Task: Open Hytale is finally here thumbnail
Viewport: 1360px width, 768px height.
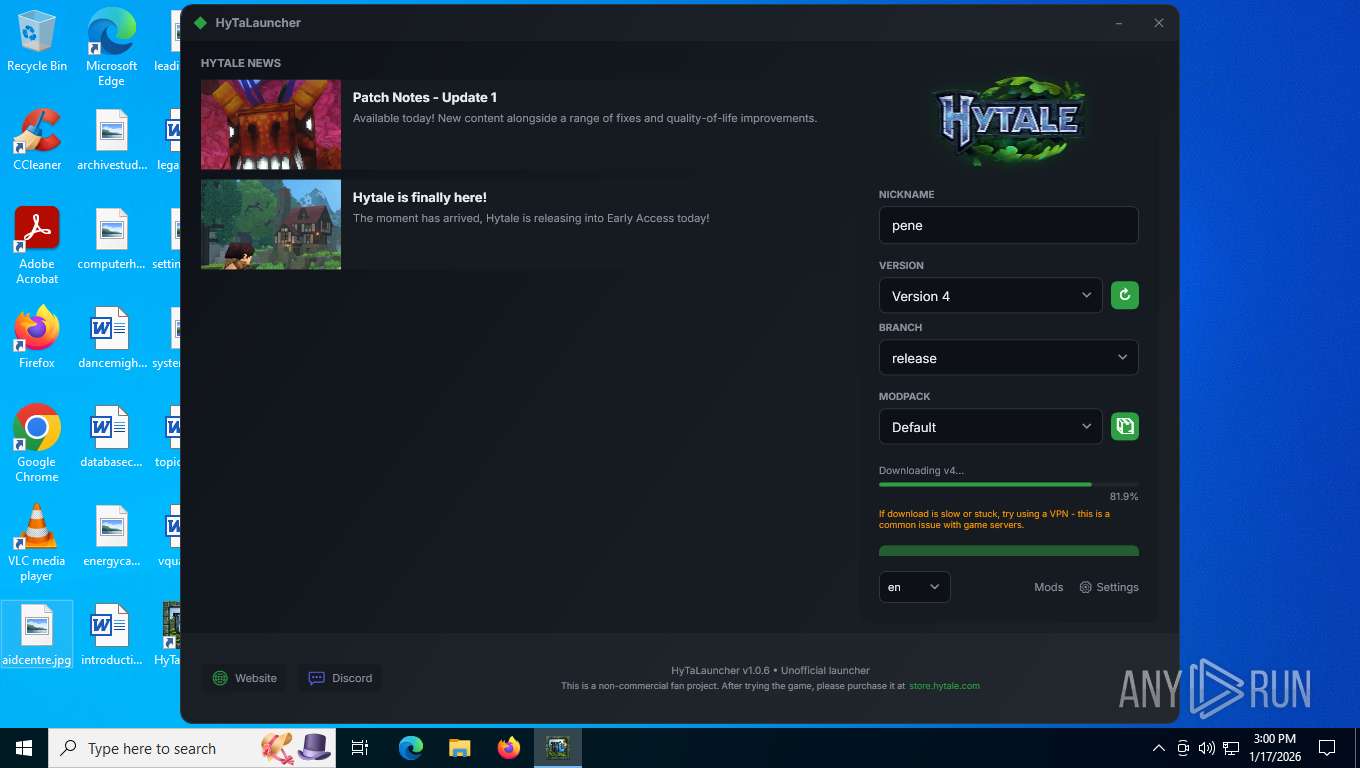Action: [271, 225]
